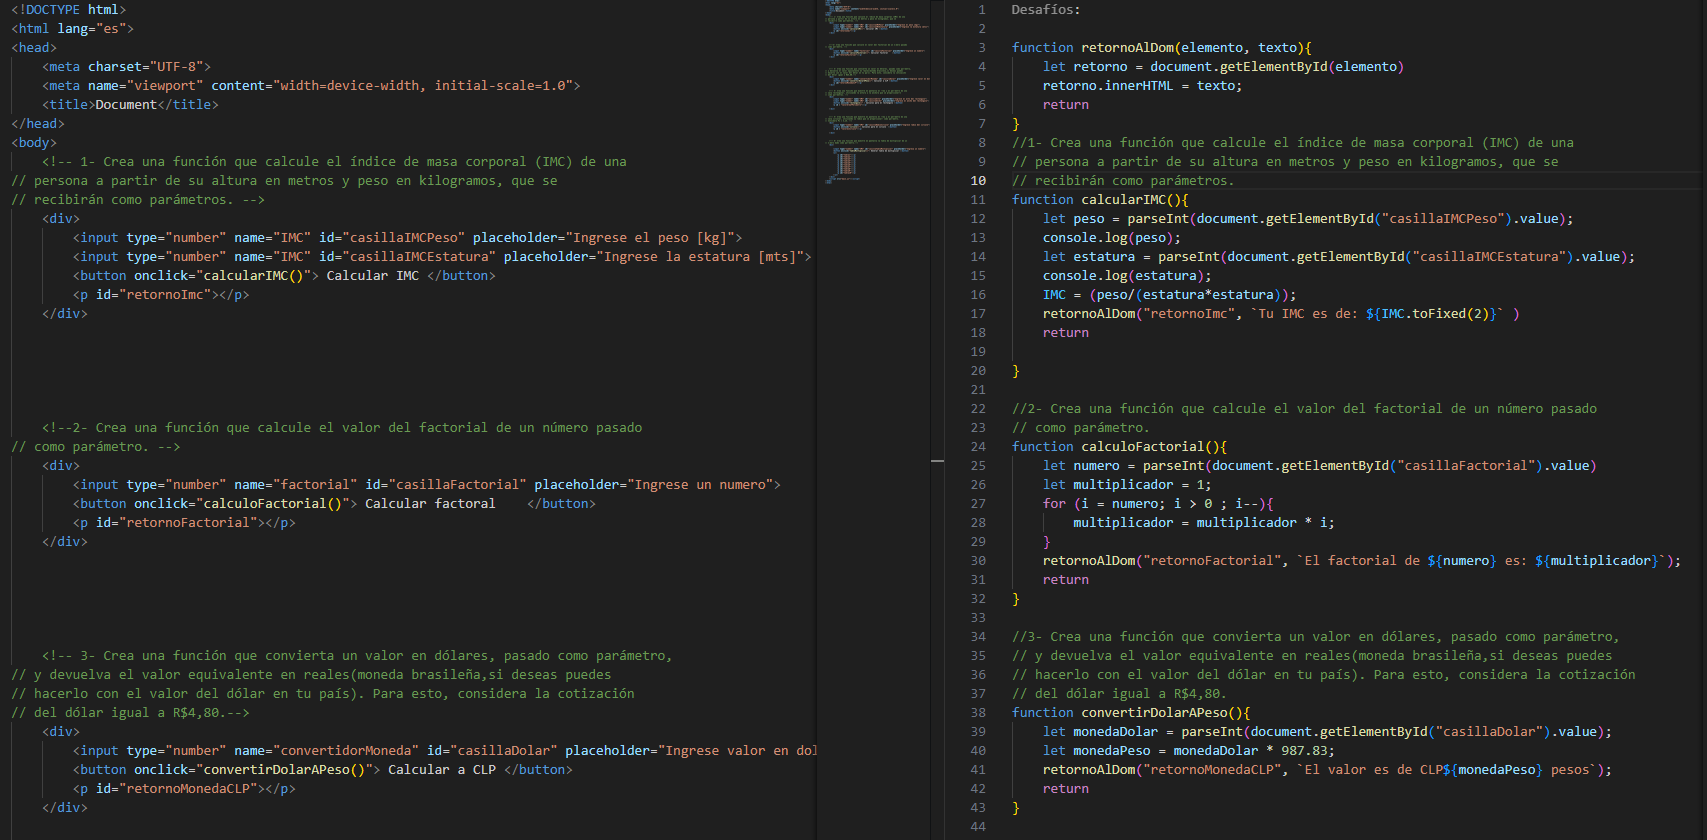Image resolution: width=1707 pixels, height=840 pixels.
Task: Click the button line labeled Calcular factoral
Action: (x=334, y=504)
